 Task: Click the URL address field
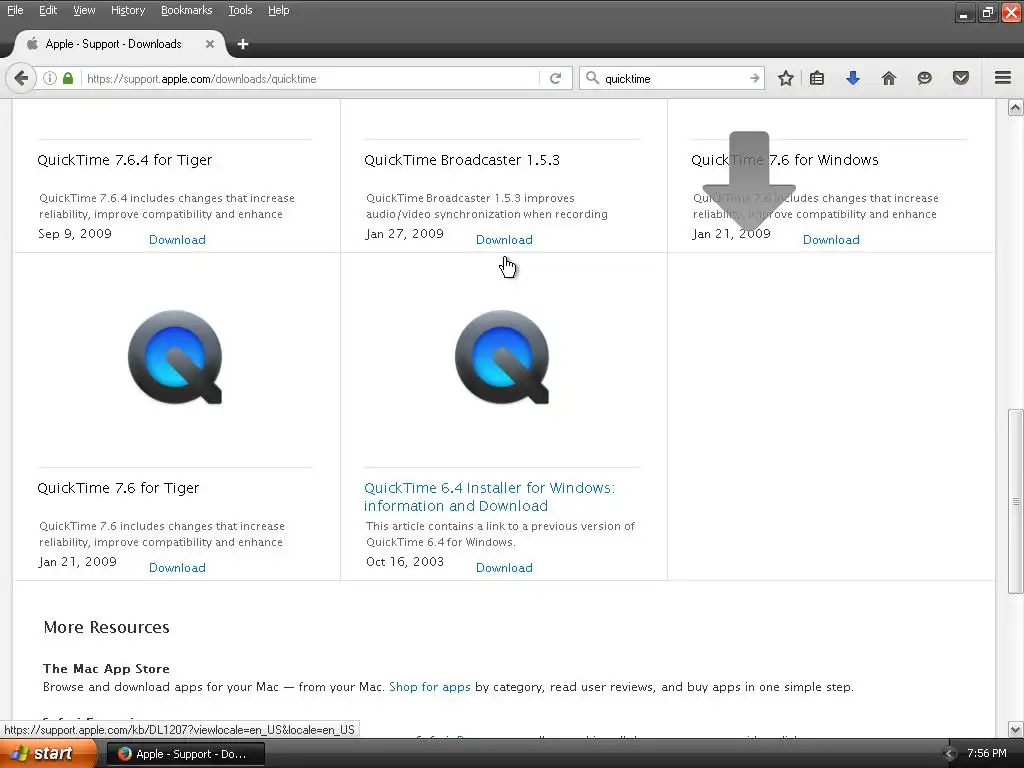coord(310,78)
